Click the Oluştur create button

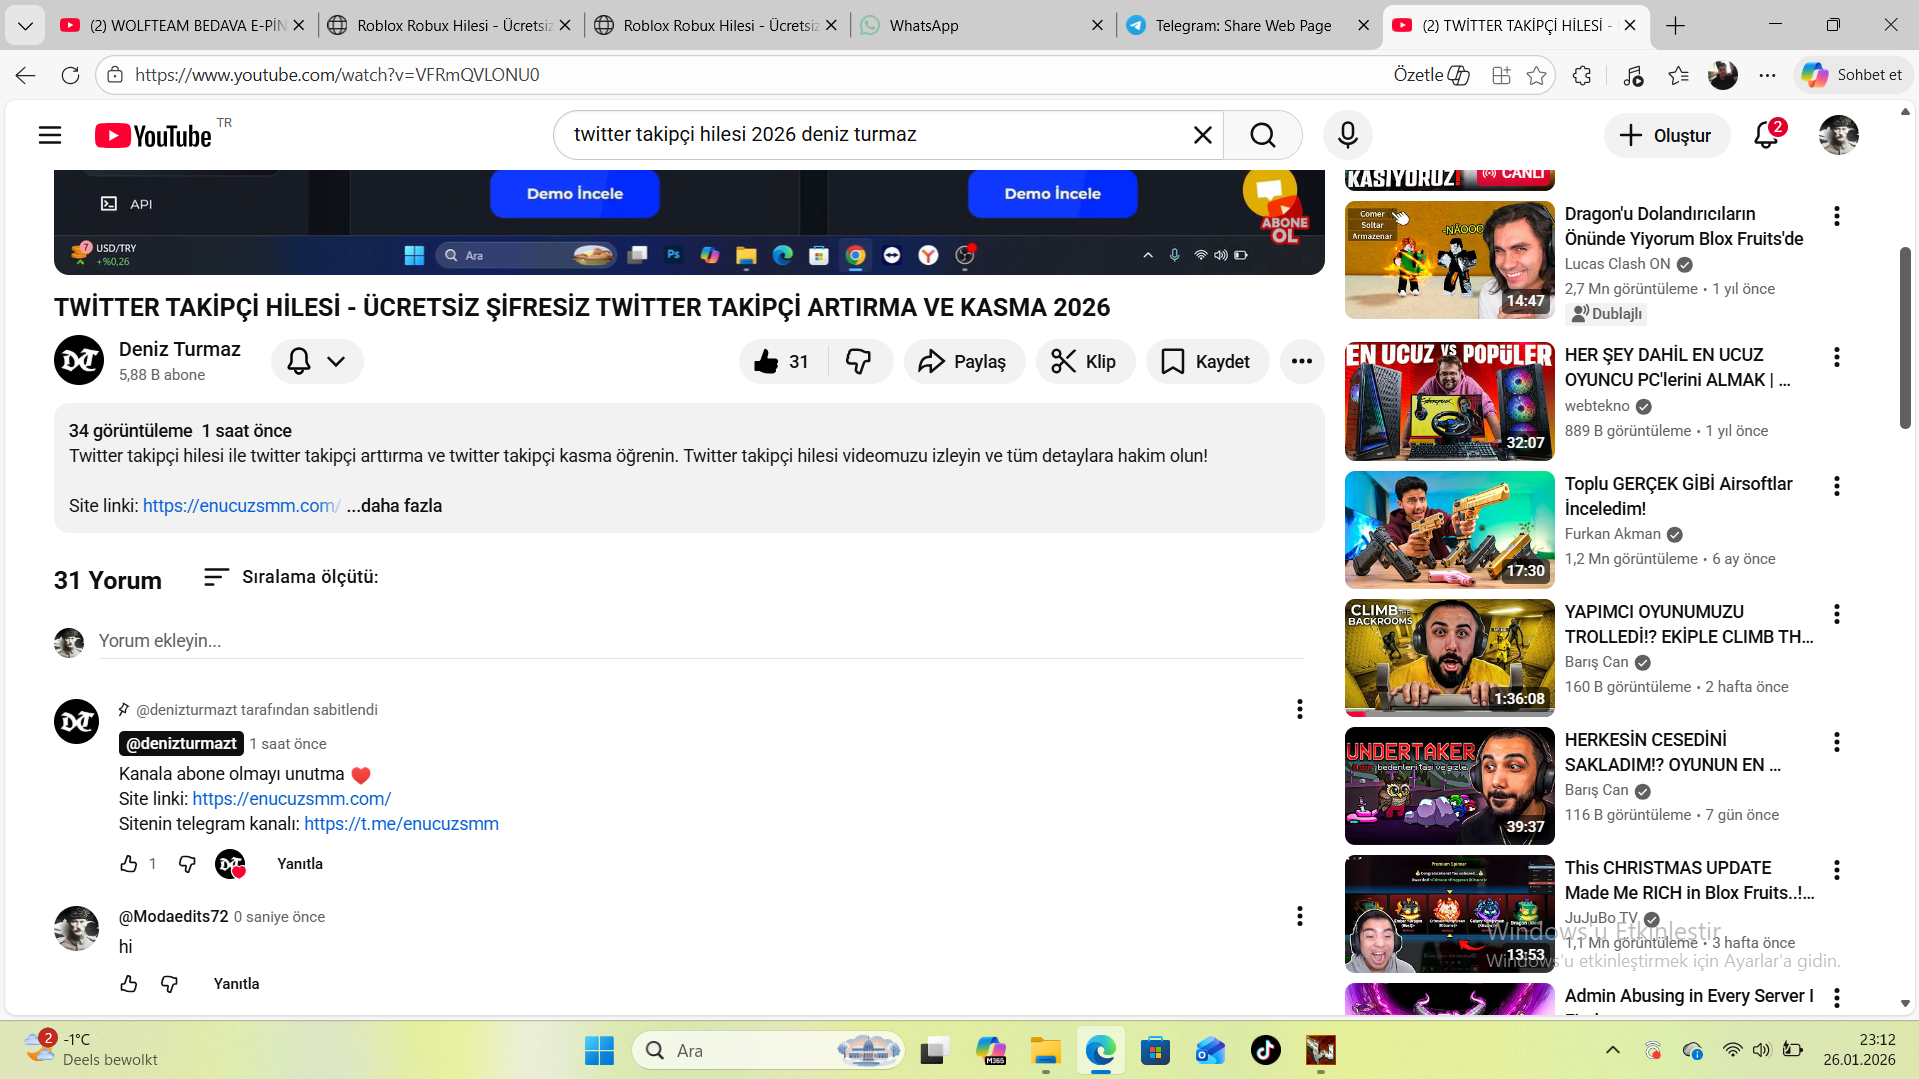click(x=1666, y=135)
